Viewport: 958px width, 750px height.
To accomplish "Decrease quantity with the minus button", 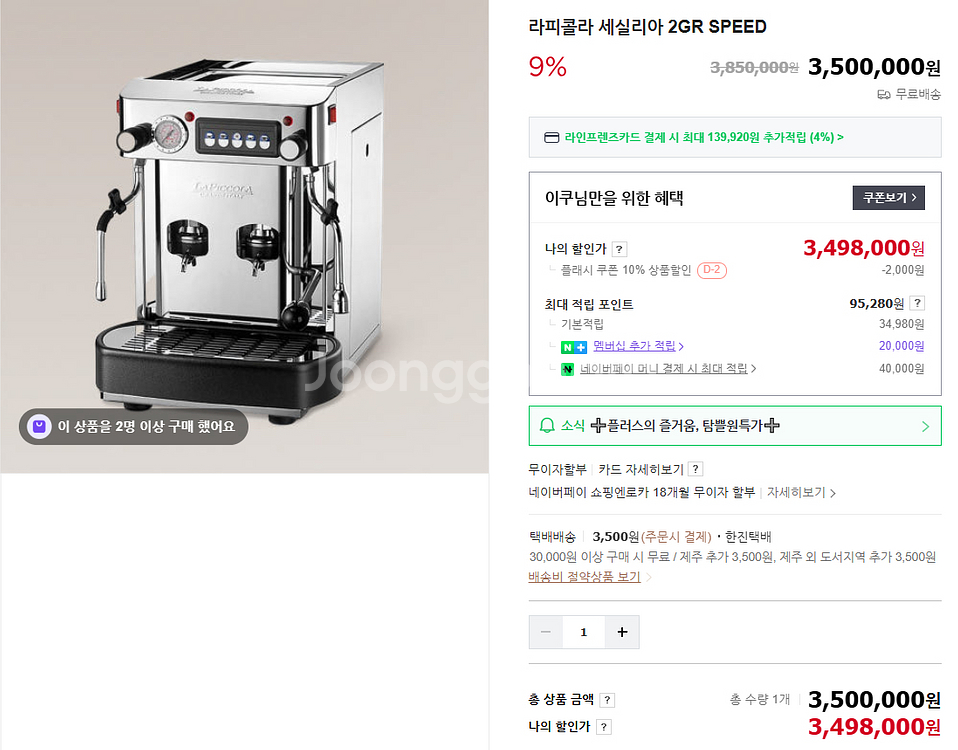I will (546, 632).
